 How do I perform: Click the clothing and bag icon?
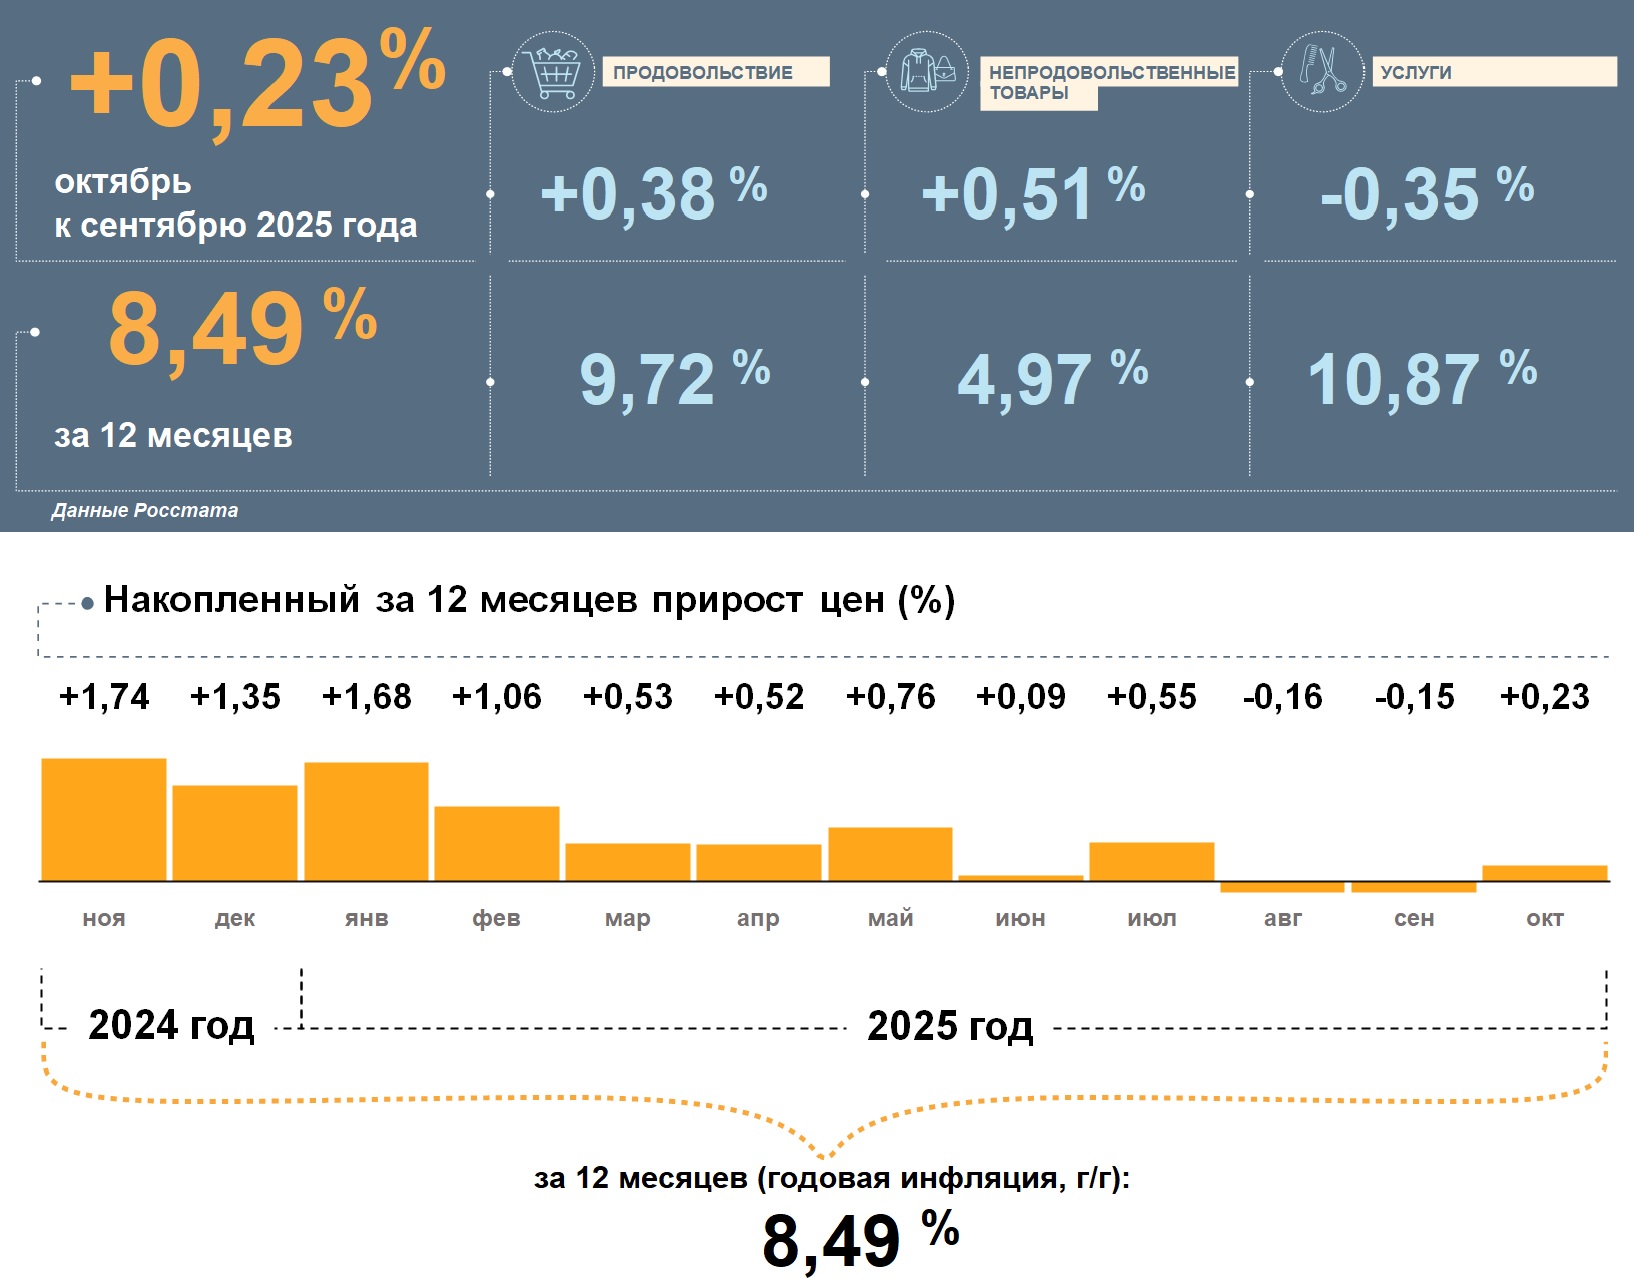point(927,72)
